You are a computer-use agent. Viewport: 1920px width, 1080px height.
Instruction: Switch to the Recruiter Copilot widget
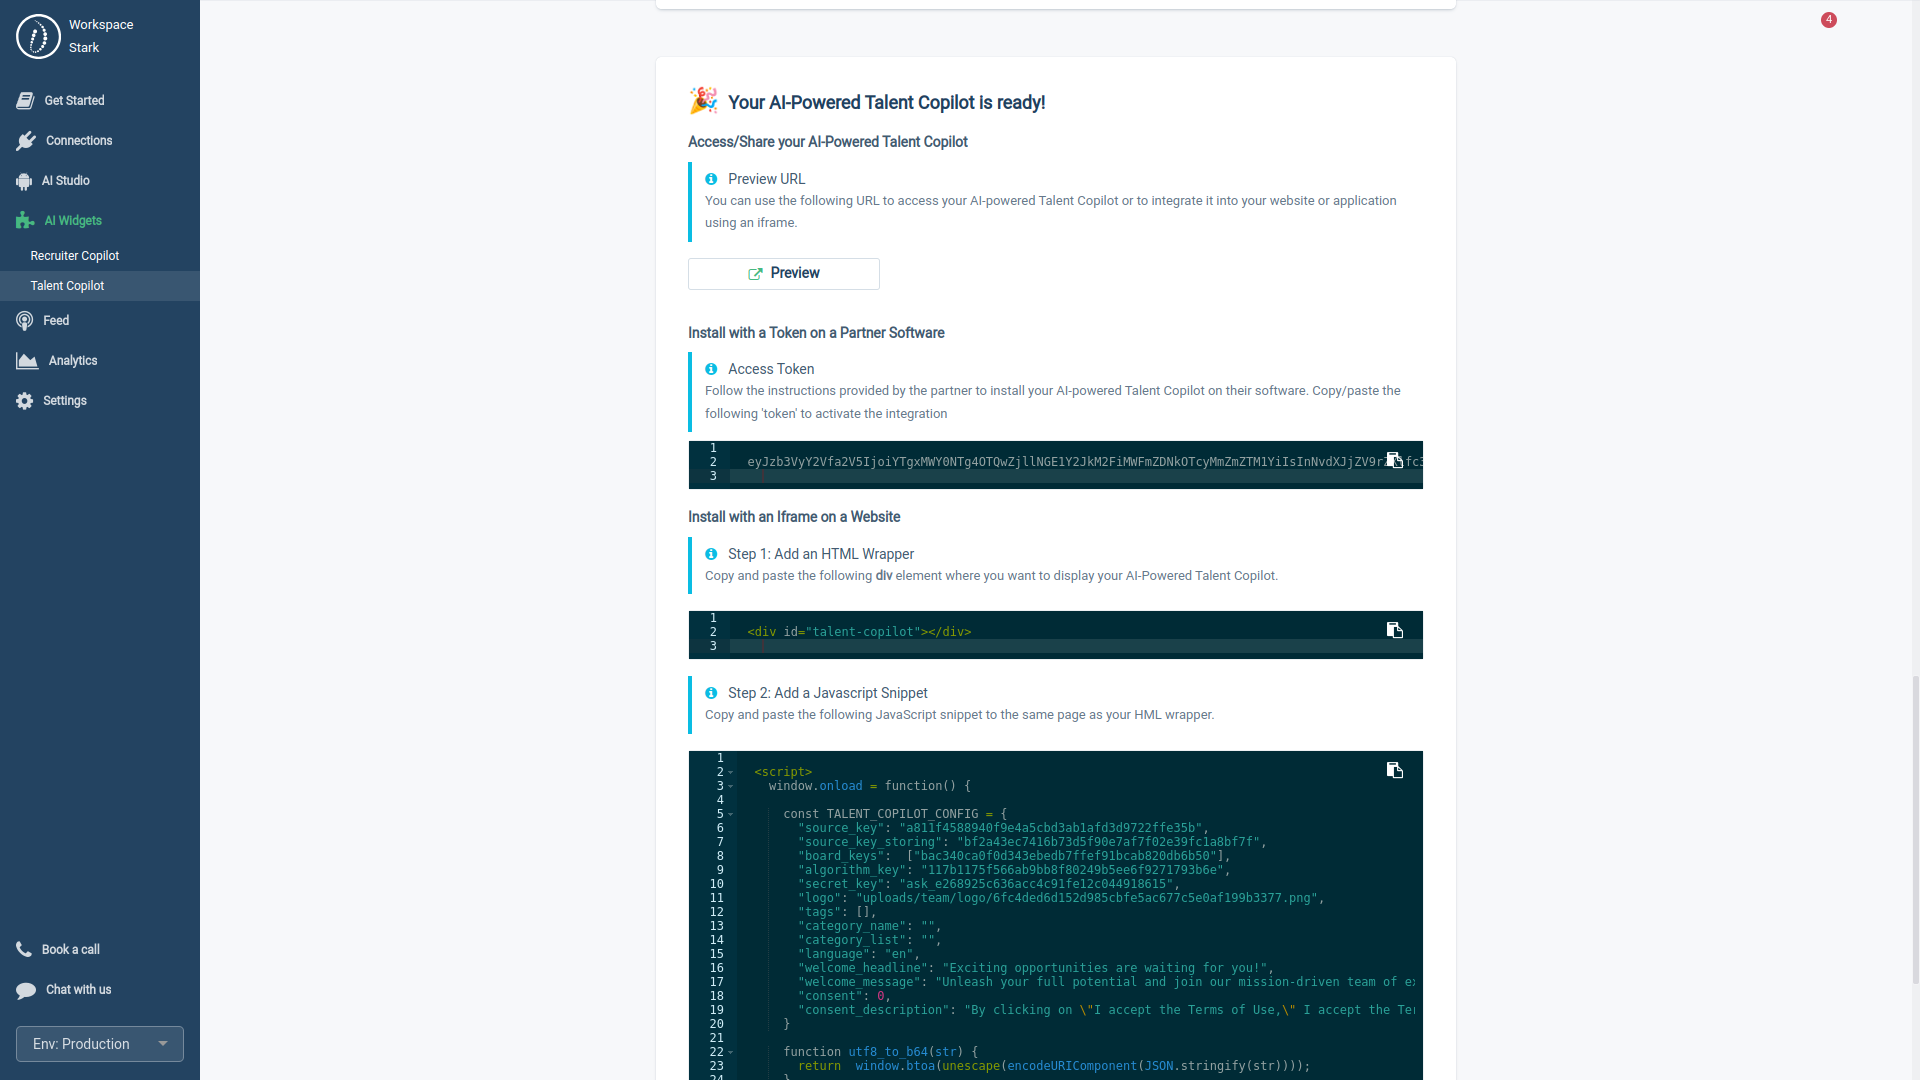[74, 255]
